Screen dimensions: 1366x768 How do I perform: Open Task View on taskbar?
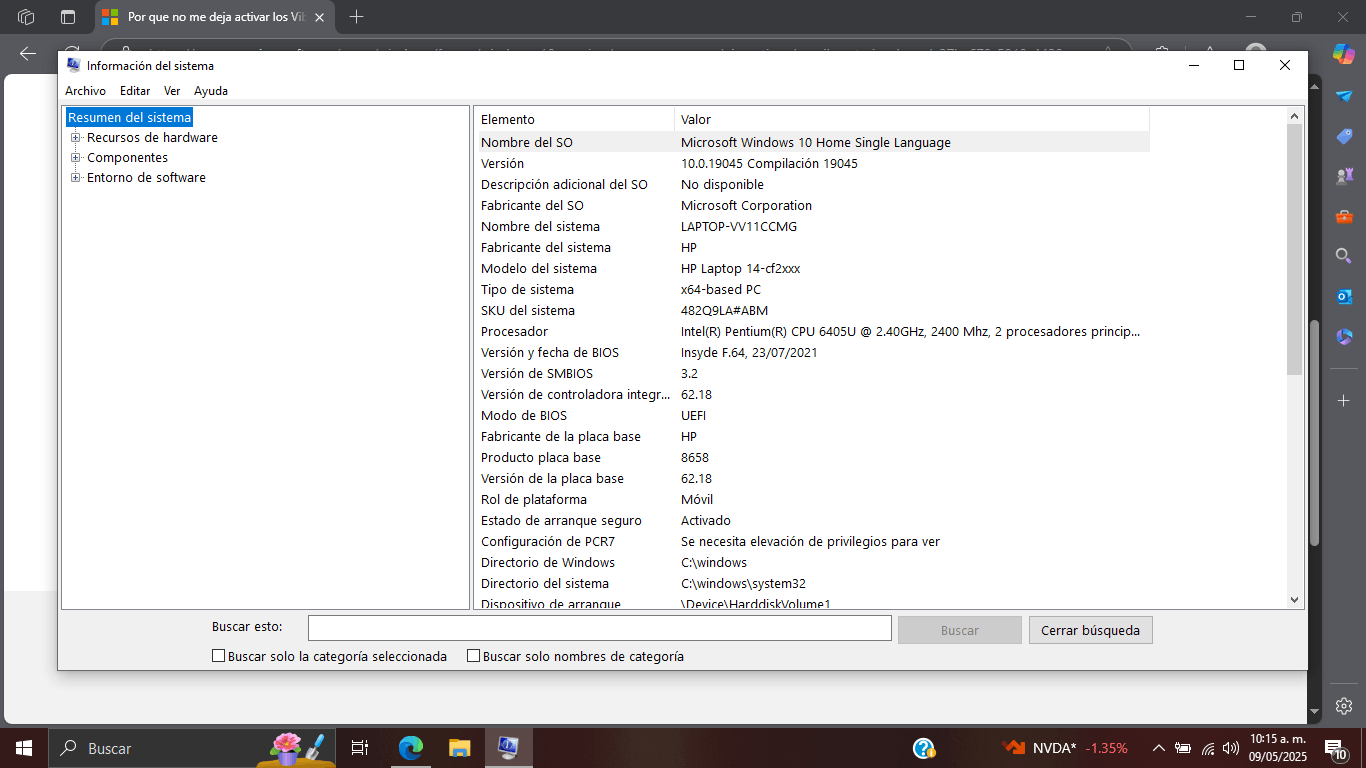[360, 748]
